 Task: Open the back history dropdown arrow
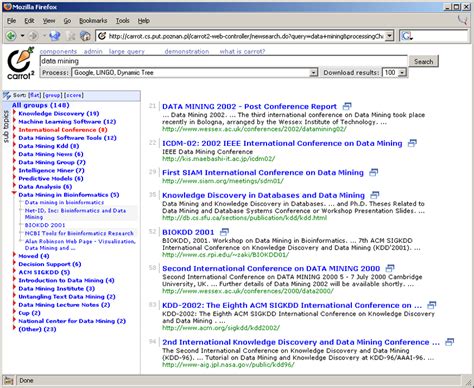click(22, 36)
